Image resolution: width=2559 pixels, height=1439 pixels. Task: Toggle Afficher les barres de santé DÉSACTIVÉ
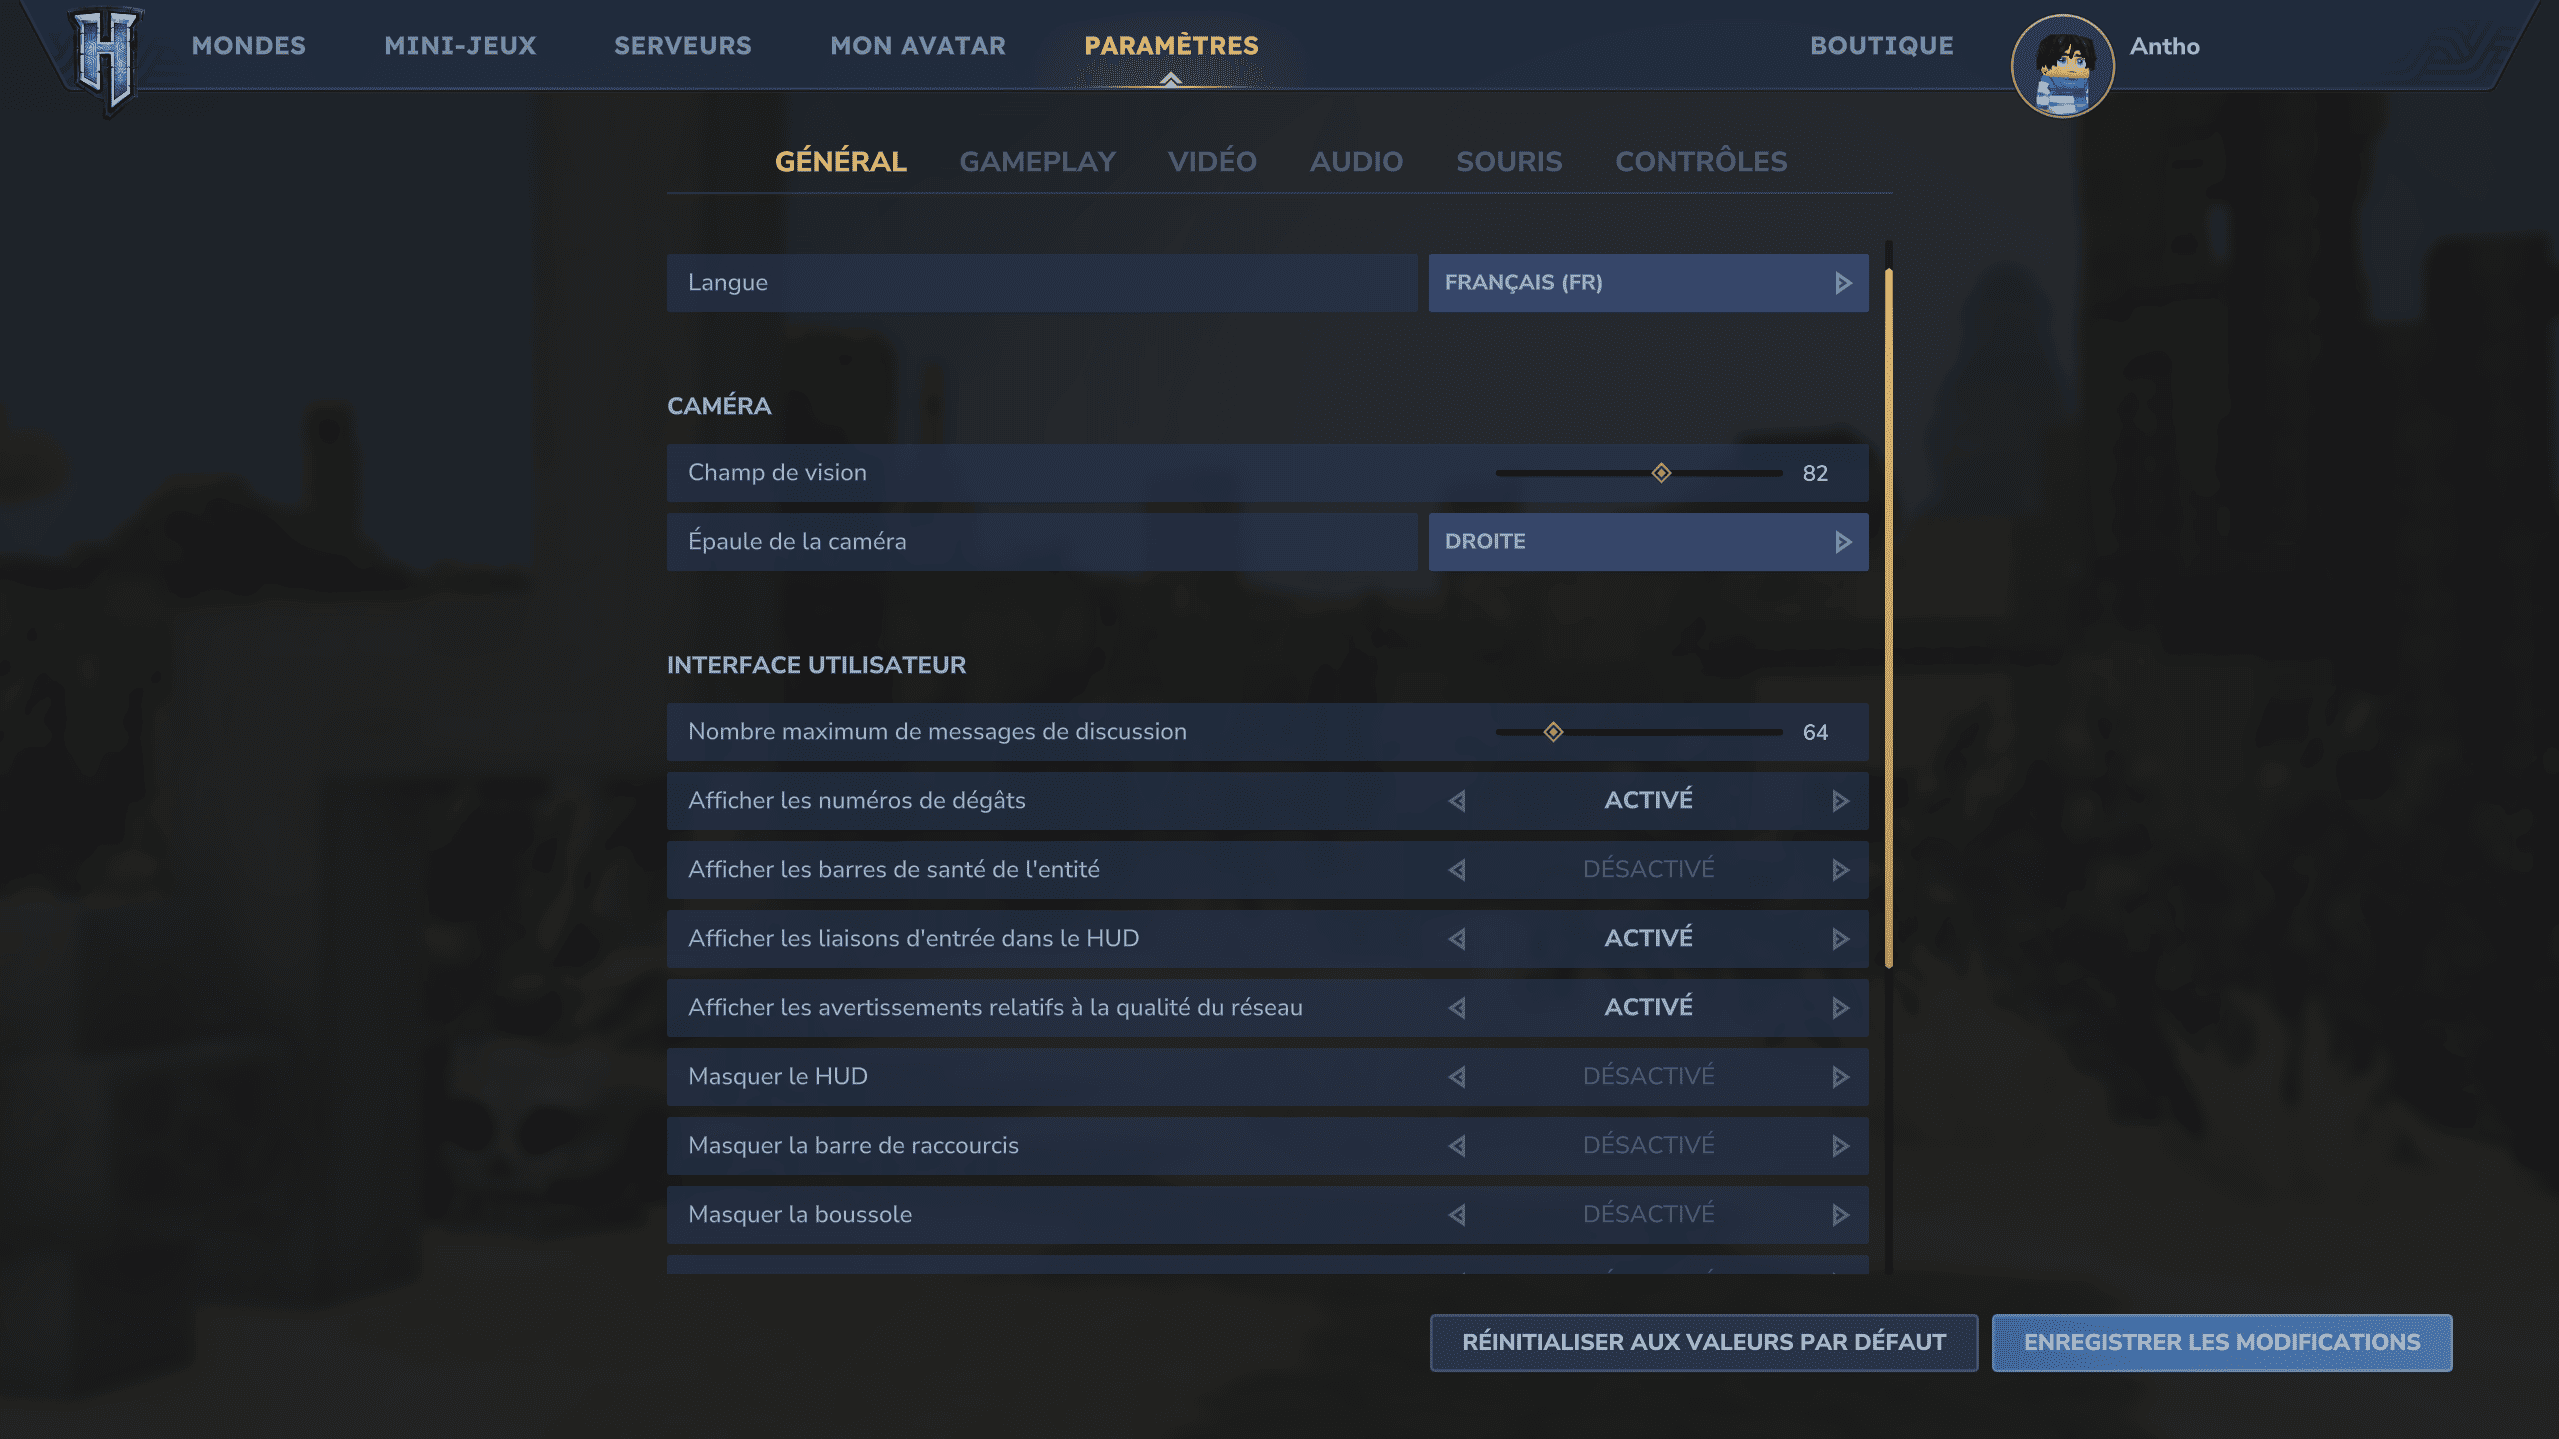pos(1648,869)
